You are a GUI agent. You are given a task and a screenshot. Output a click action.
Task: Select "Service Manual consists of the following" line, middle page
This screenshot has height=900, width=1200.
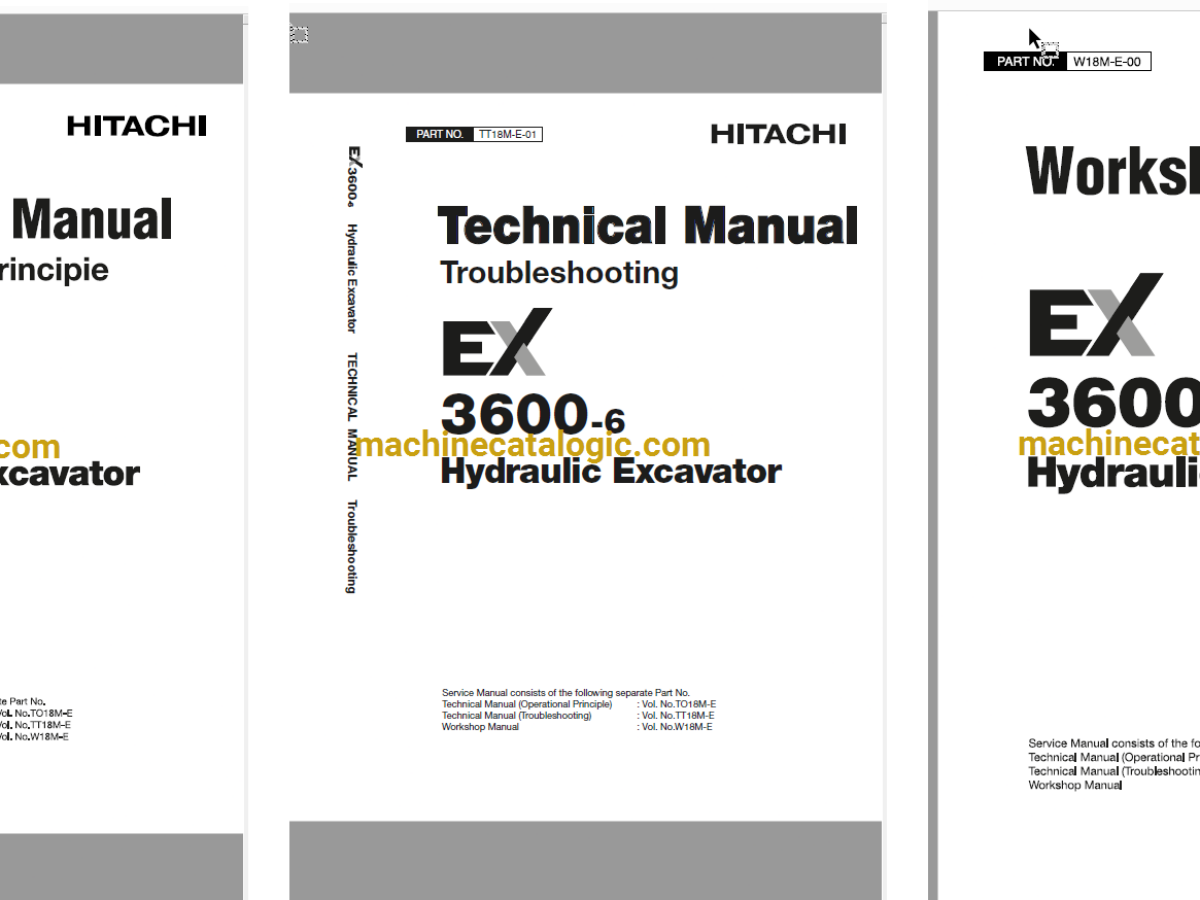[x=566, y=692]
